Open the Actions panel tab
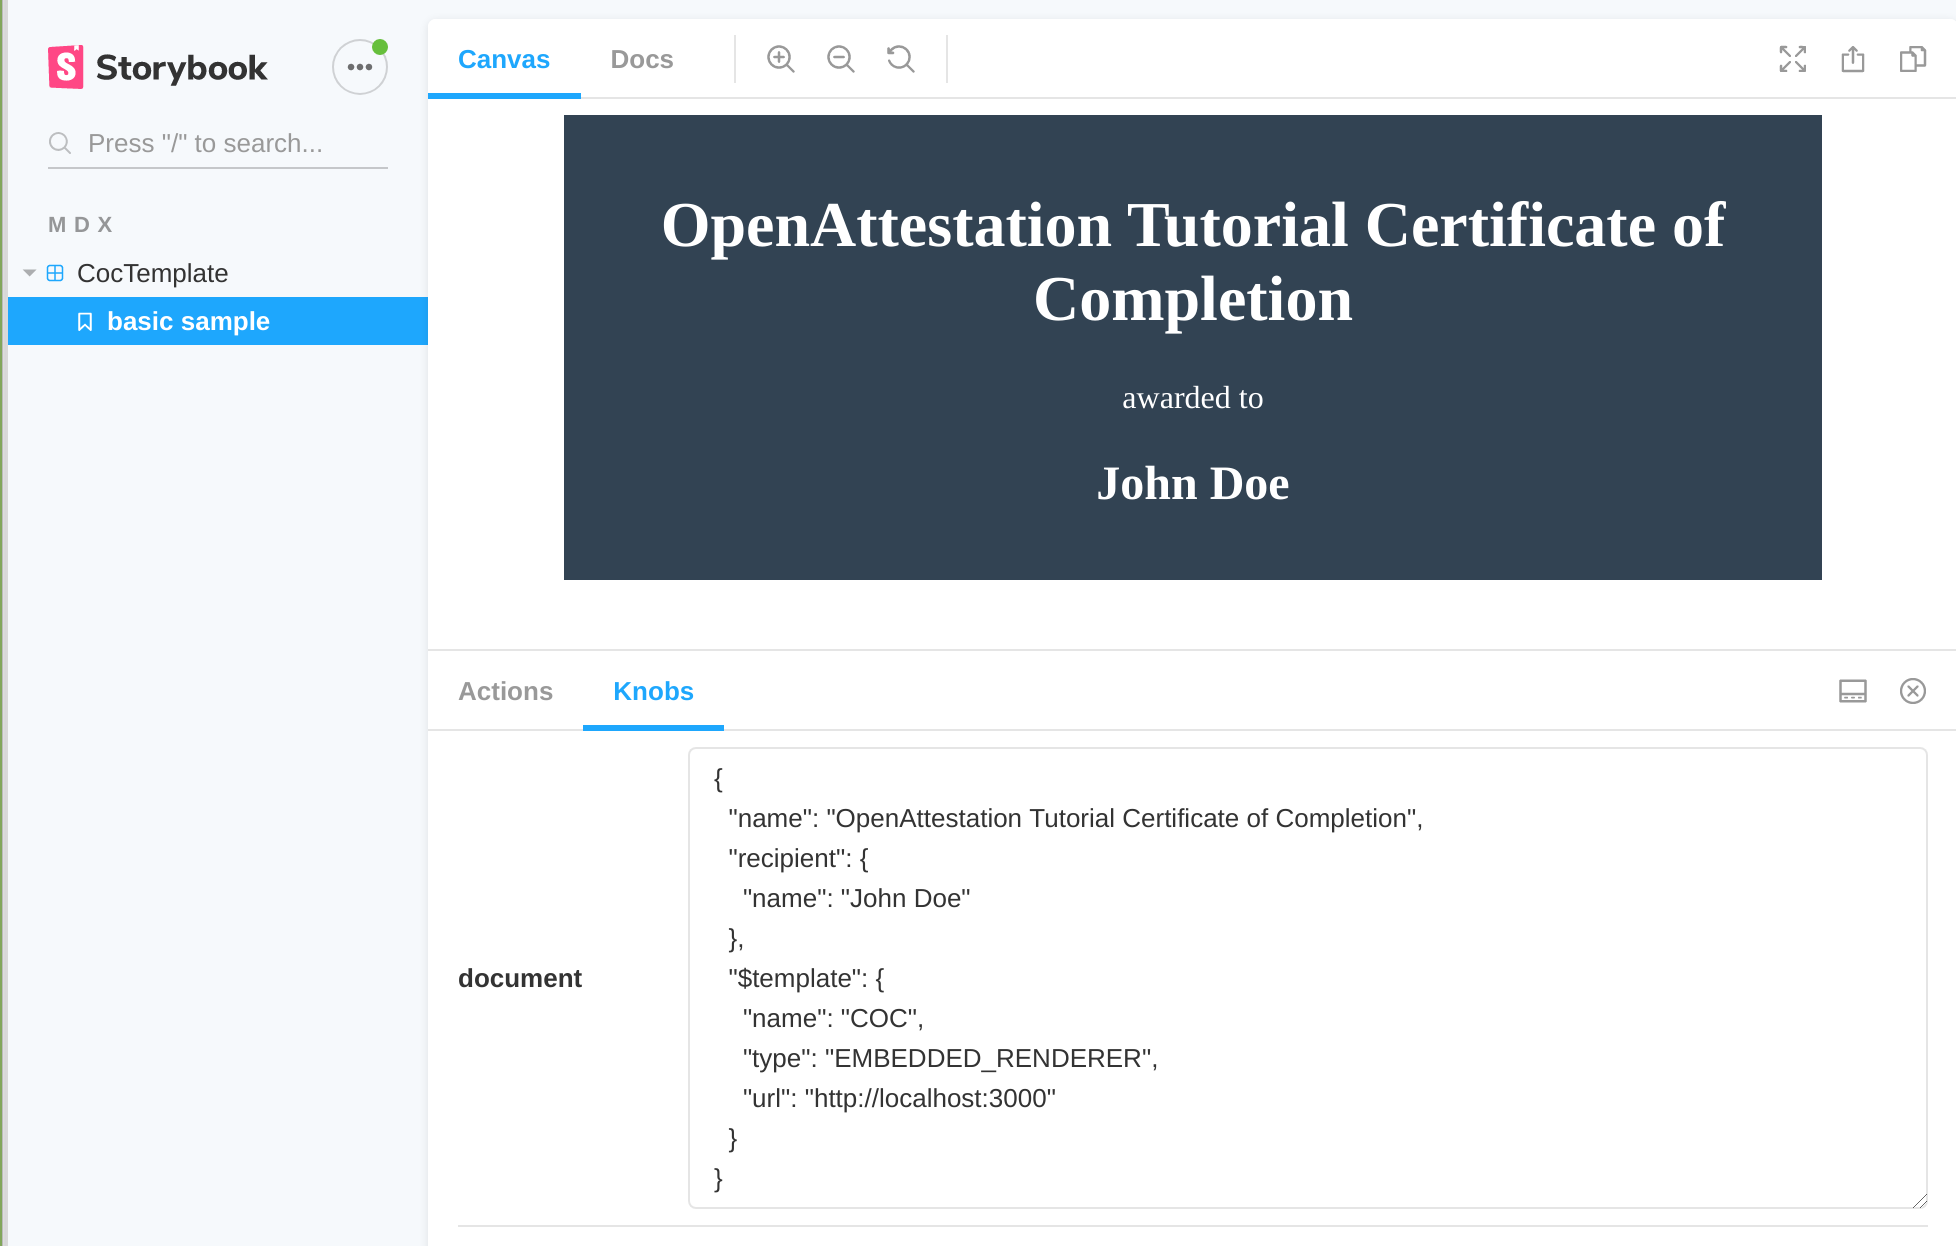The image size is (1956, 1246). [506, 691]
